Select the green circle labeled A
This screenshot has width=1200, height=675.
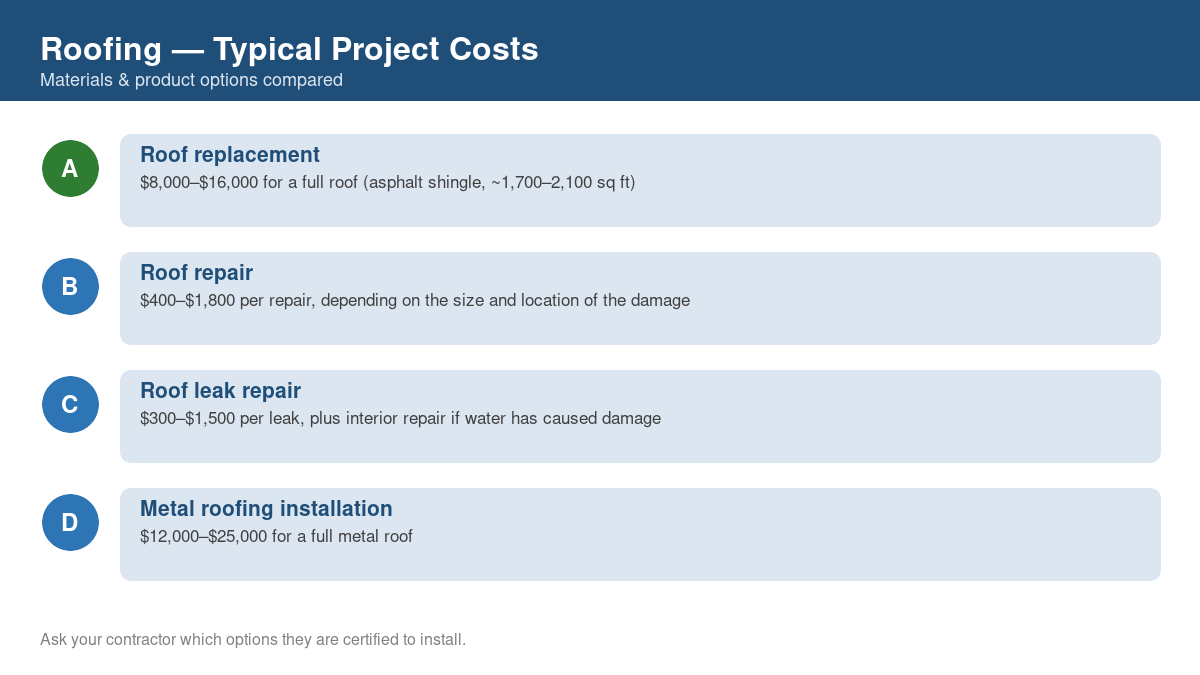[70, 168]
